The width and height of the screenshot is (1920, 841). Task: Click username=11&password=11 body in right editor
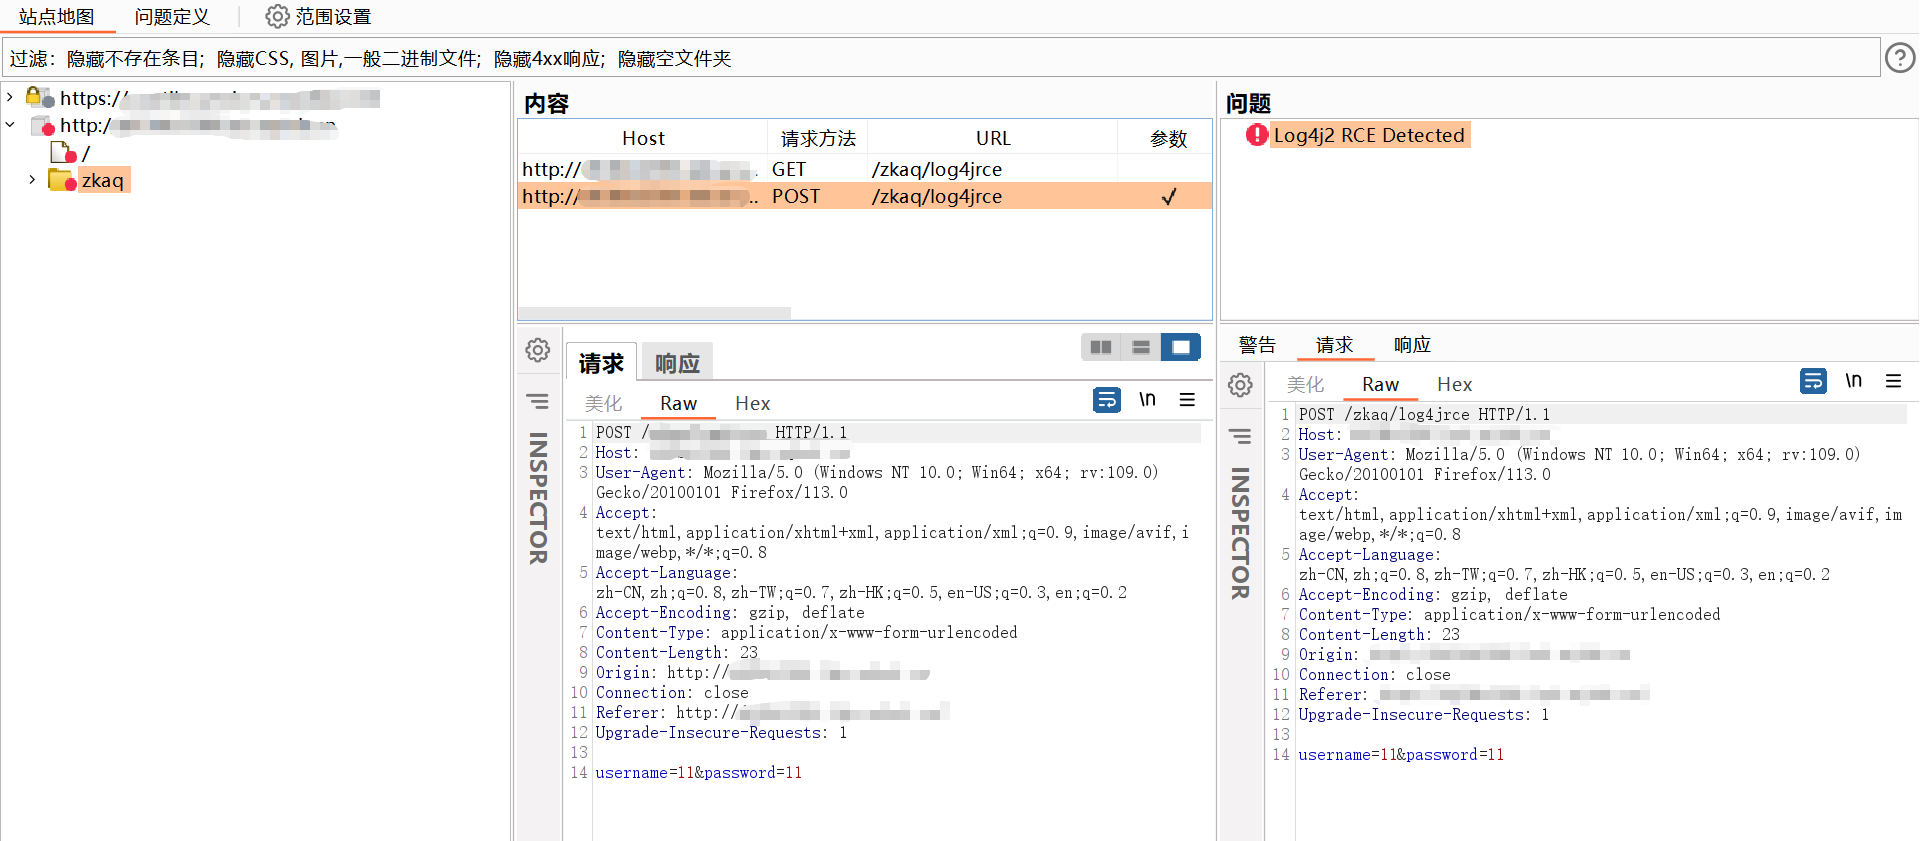pos(1401,754)
